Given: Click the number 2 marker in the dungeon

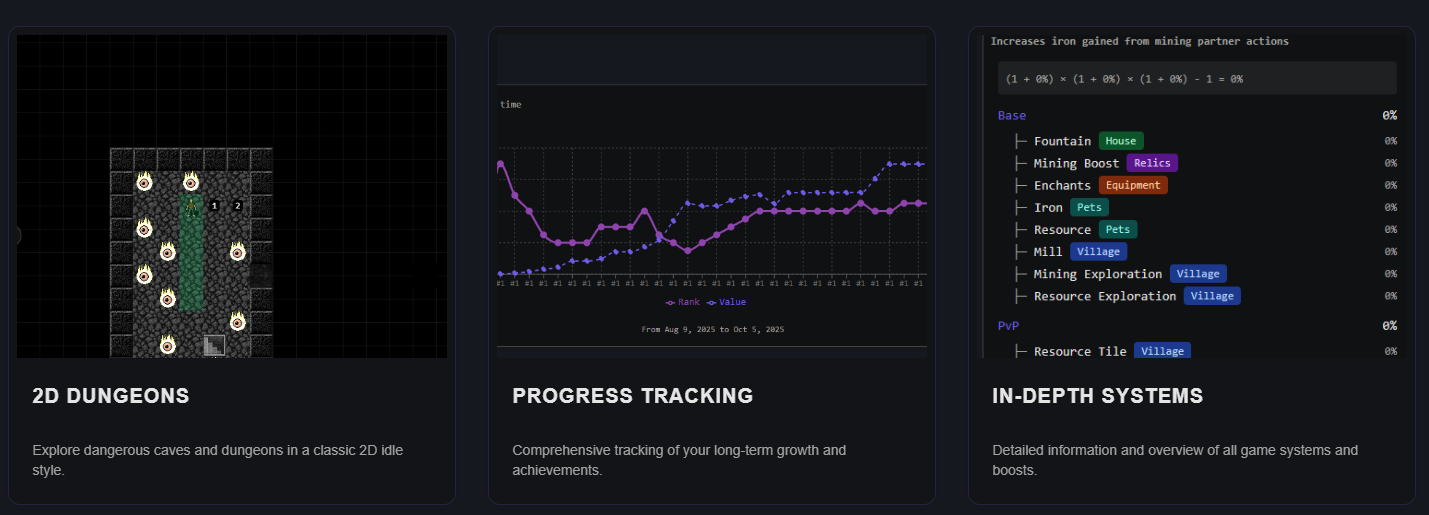Looking at the screenshot, I should point(237,206).
